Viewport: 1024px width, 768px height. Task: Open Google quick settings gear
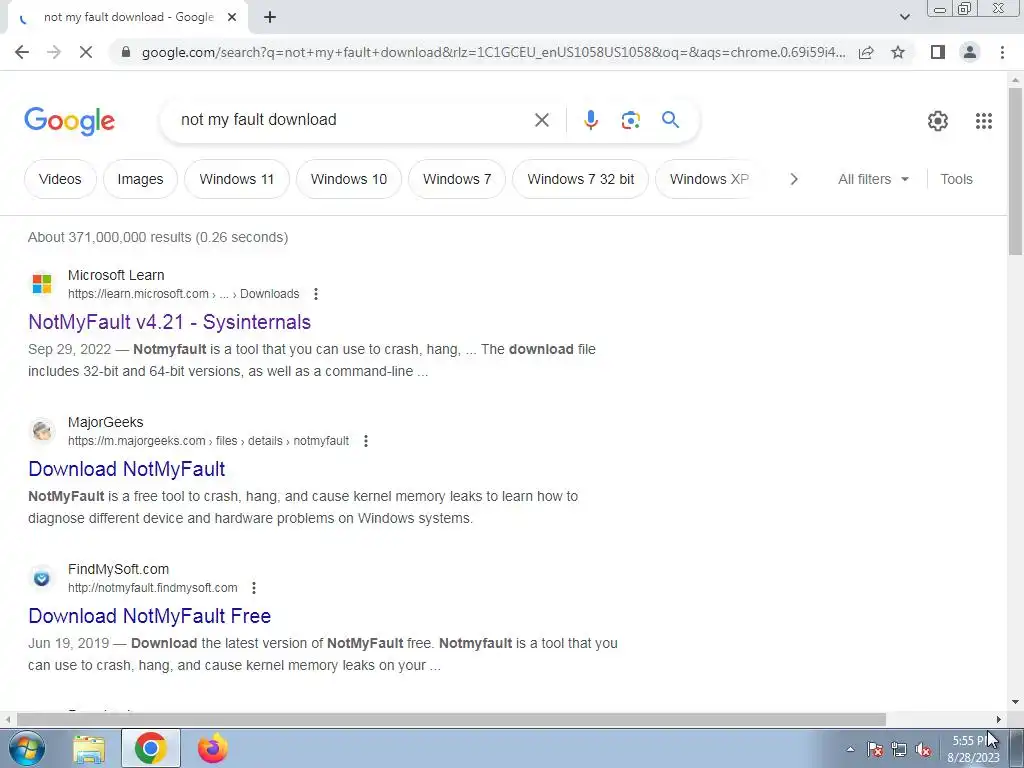[x=938, y=121]
